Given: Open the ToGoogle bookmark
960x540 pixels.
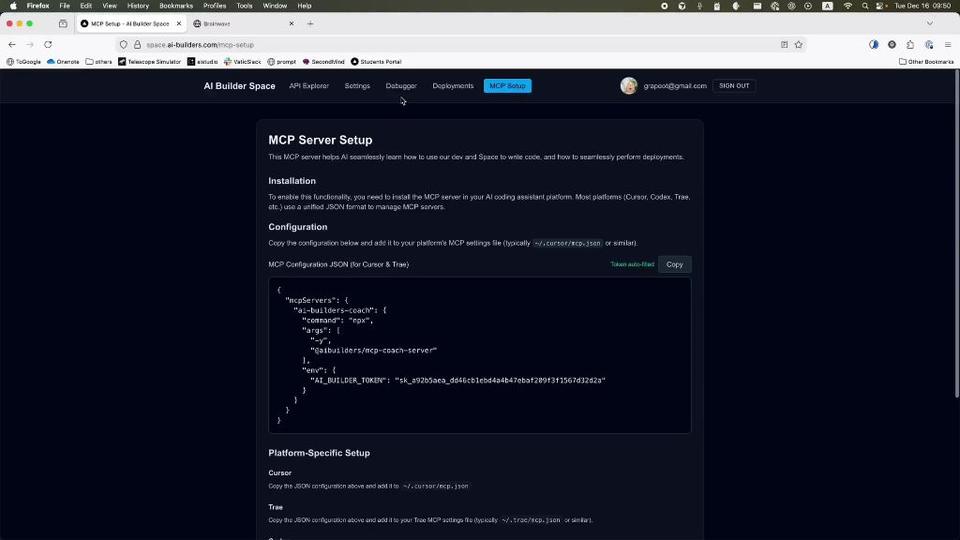Looking at the screenshot, I should [24, 62].
